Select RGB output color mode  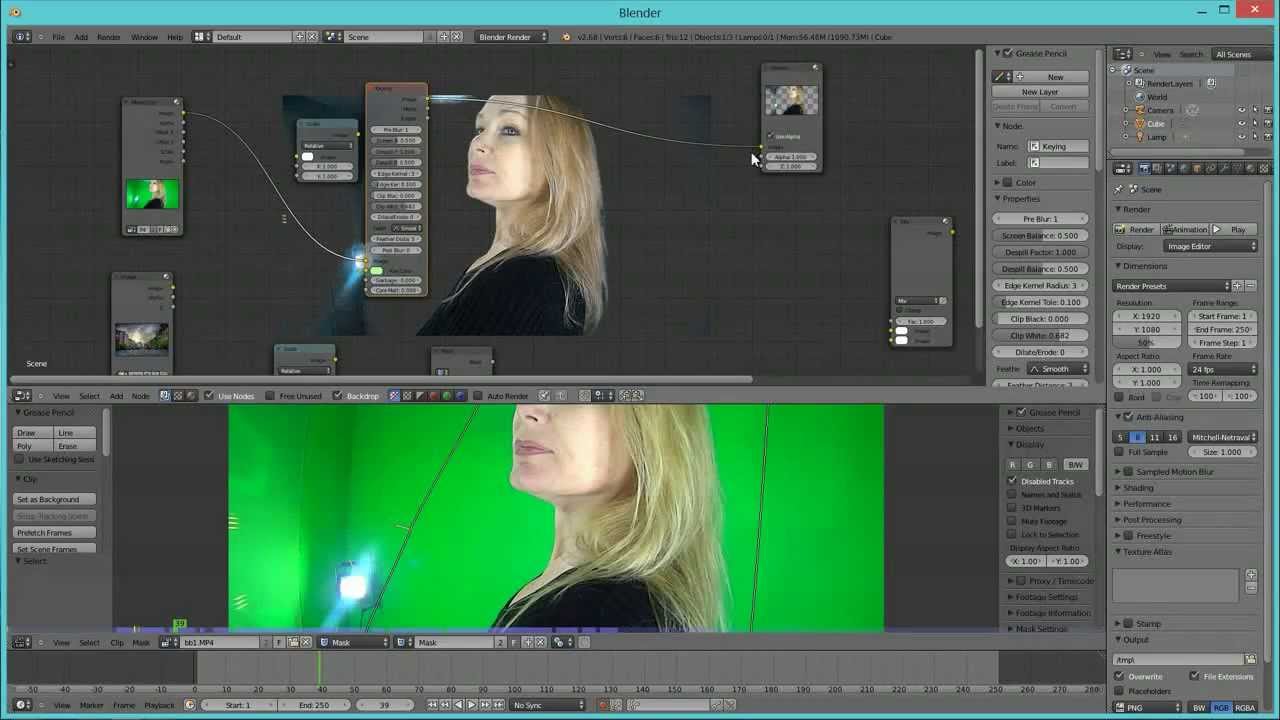point(1221,707)
